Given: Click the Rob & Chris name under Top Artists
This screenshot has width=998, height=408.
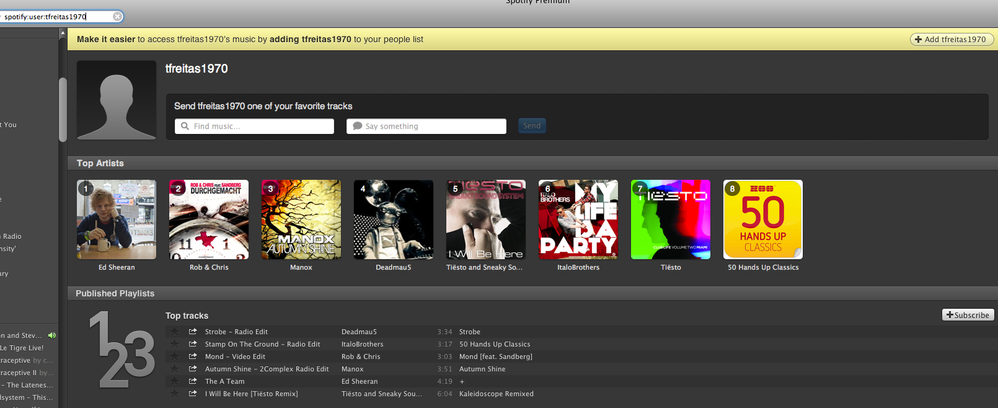Looking at the screenshot, I should click(x=209, y=267).
